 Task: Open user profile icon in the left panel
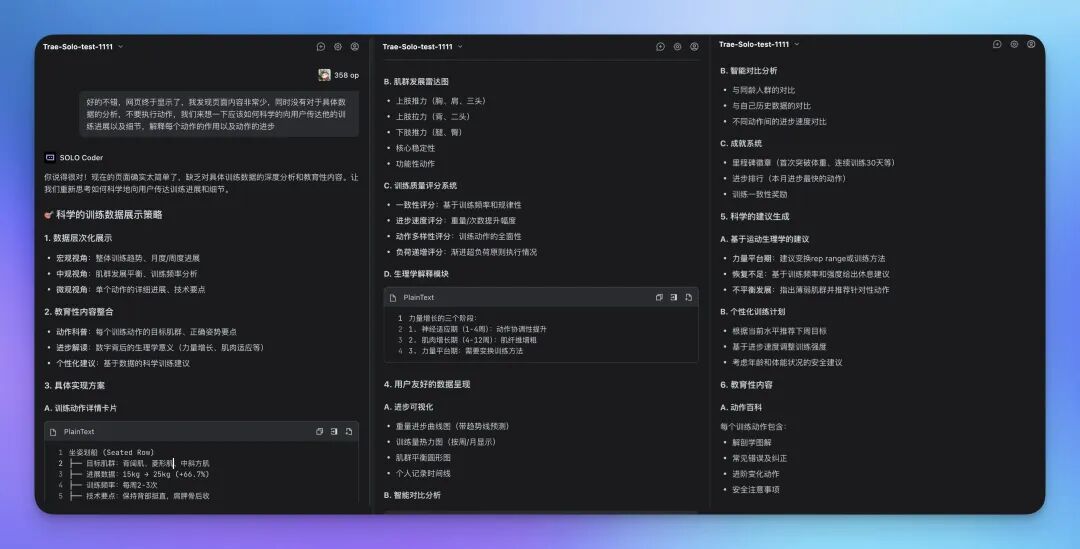click(x=355, y=46)
